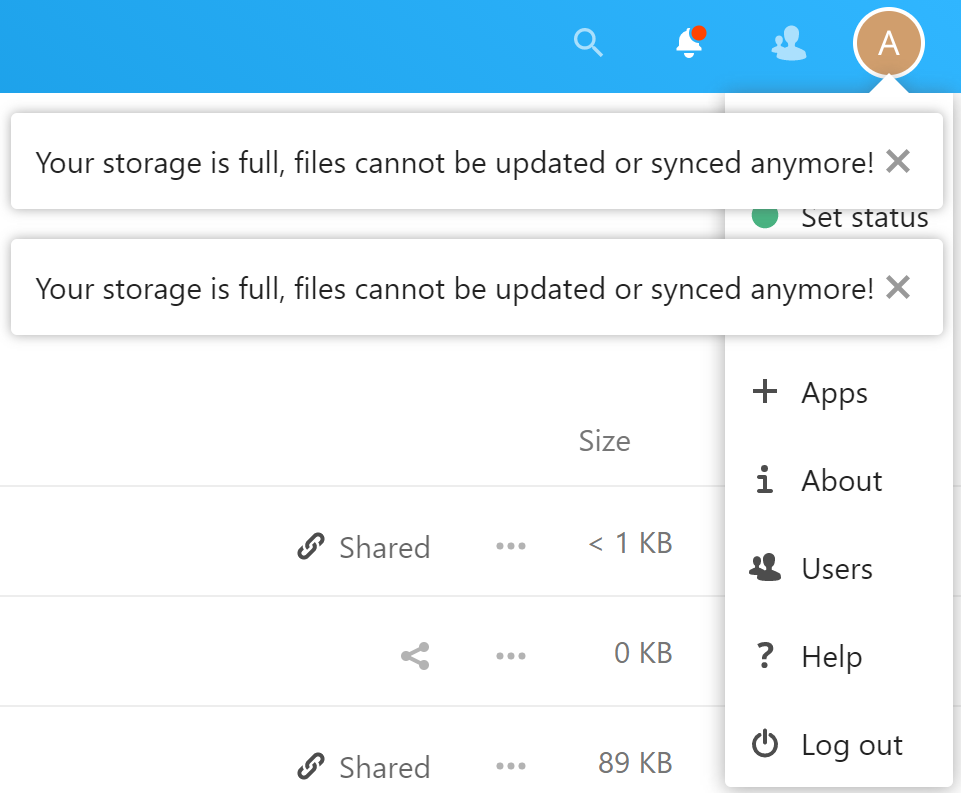Click Shared link on the < 1 KB row
This screenshot has width=961, height=793.
point(365,547)
